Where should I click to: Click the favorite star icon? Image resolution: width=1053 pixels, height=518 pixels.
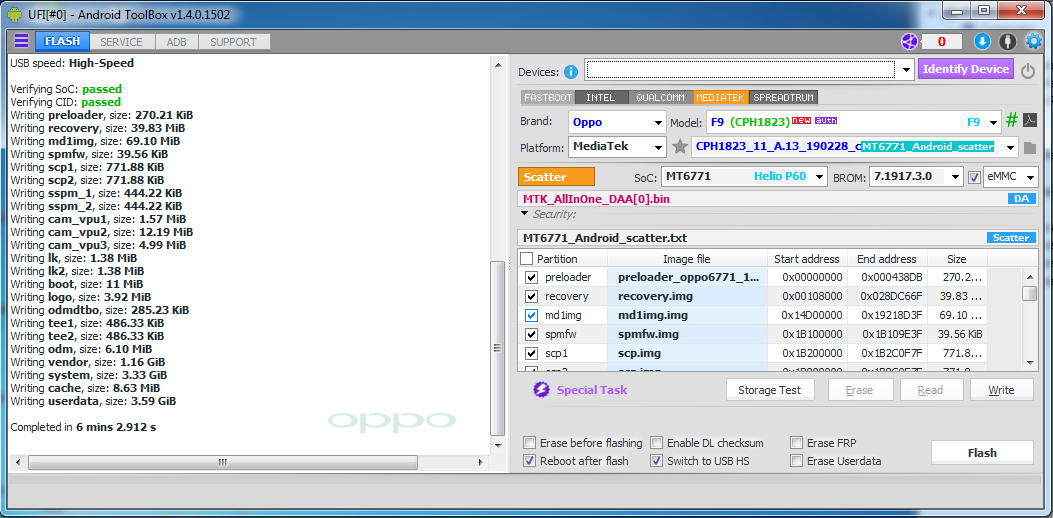coord(680,146)
